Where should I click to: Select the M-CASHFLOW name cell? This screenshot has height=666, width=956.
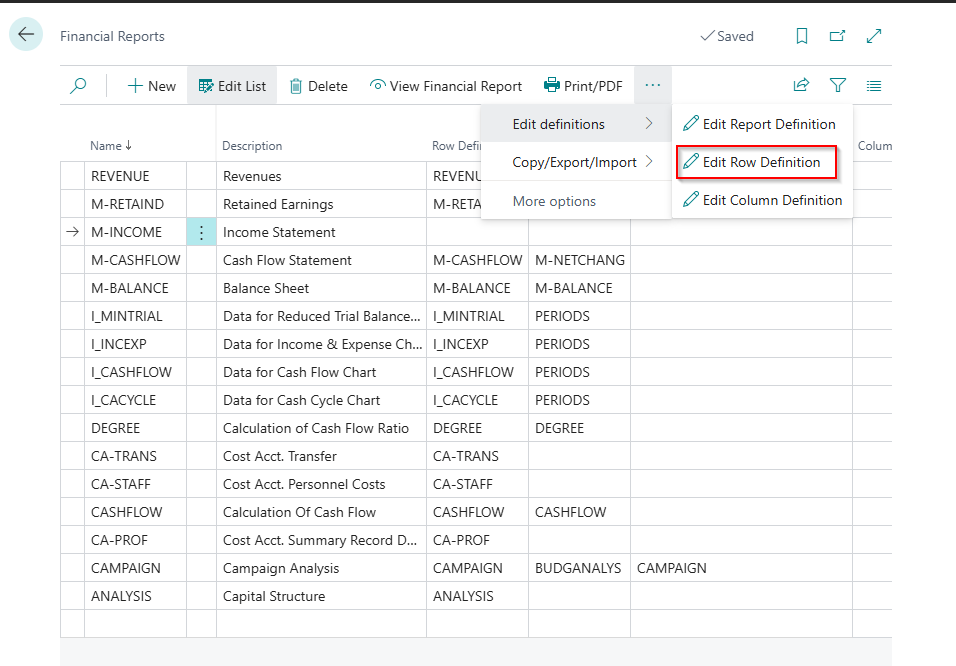135,260
